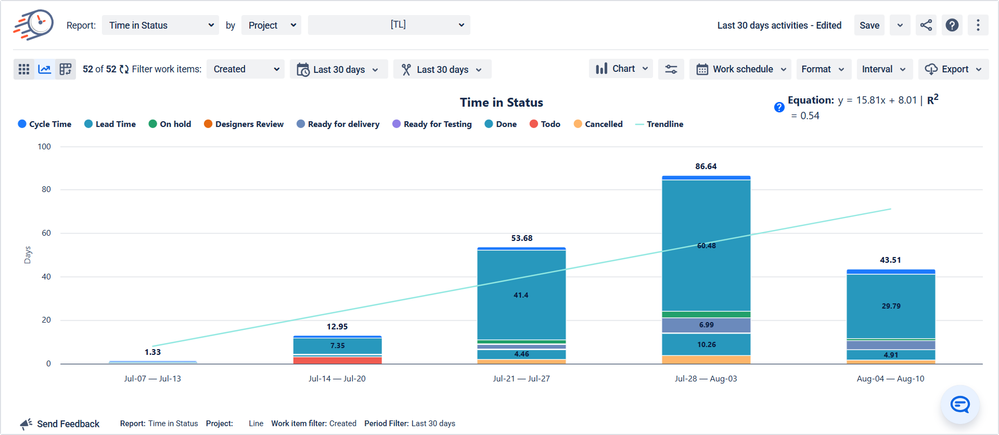
Task: Toggle Todo legend series
Action: 545,124
